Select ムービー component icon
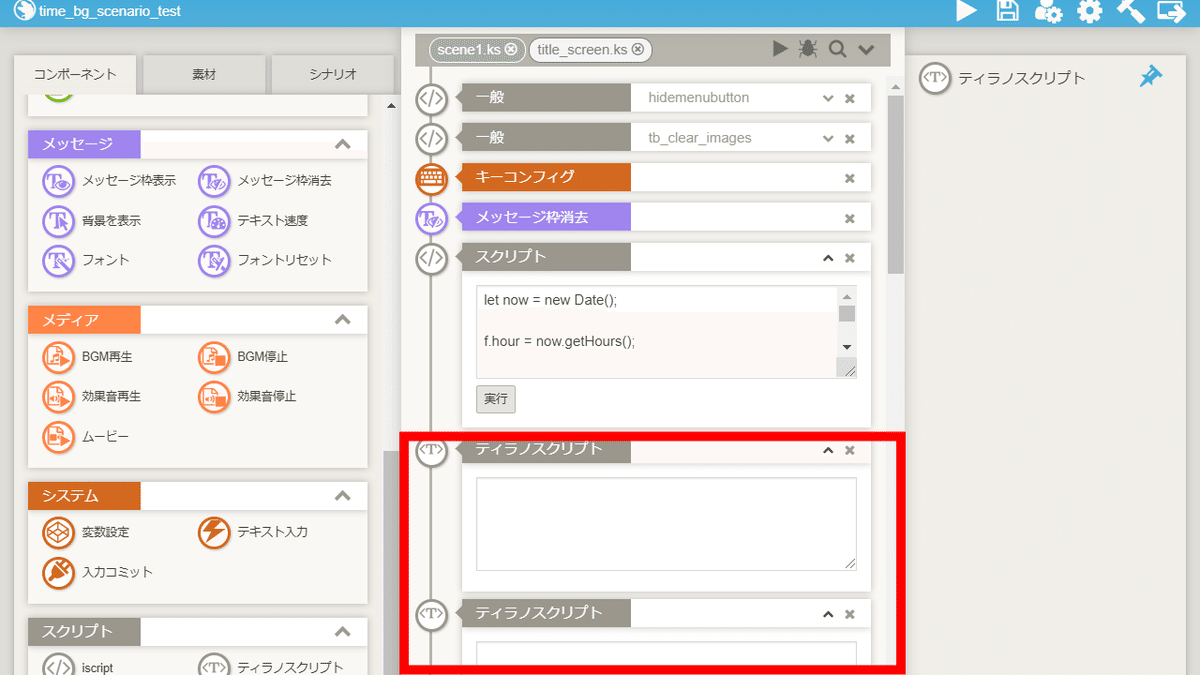Viewport: 1200px width, 675px height. click(x=59, y=437)
